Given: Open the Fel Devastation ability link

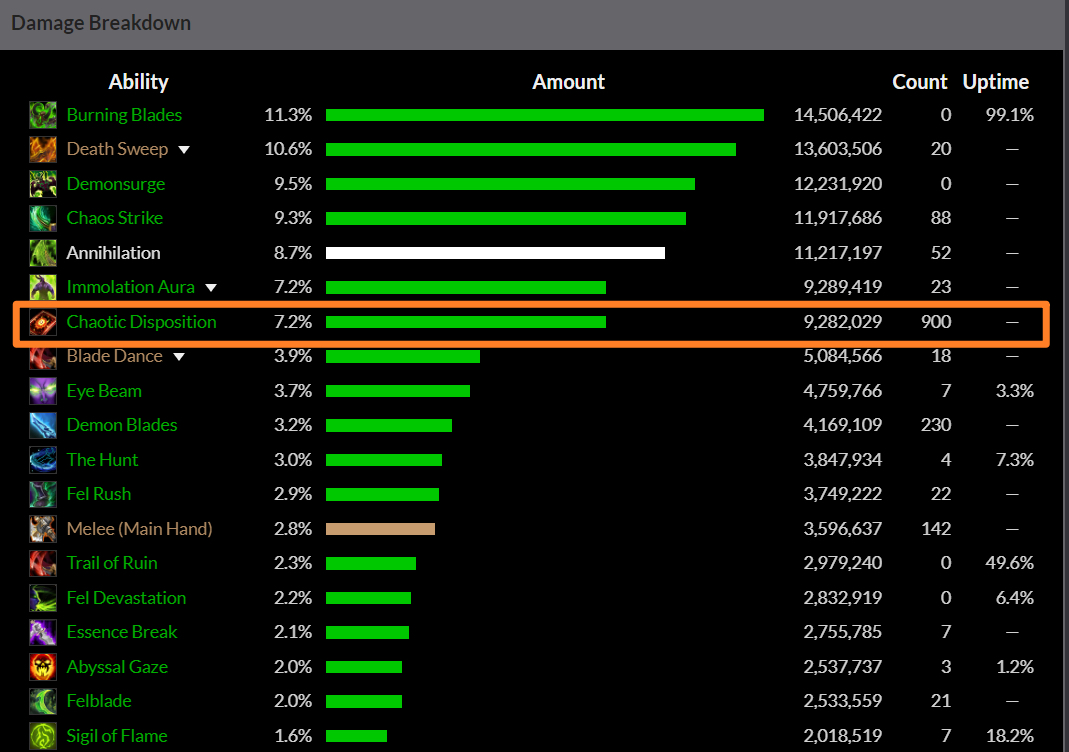Looking at the screenshot, I should [x=126, y=598].
